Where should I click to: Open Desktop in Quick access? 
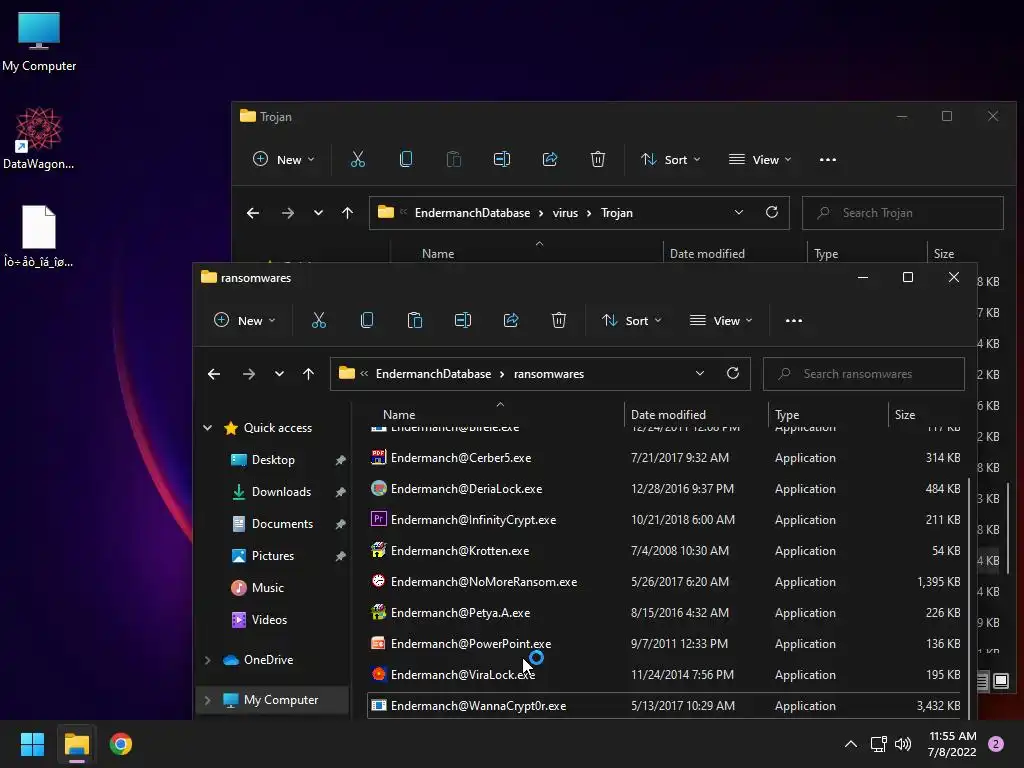(x=273, y=460)
